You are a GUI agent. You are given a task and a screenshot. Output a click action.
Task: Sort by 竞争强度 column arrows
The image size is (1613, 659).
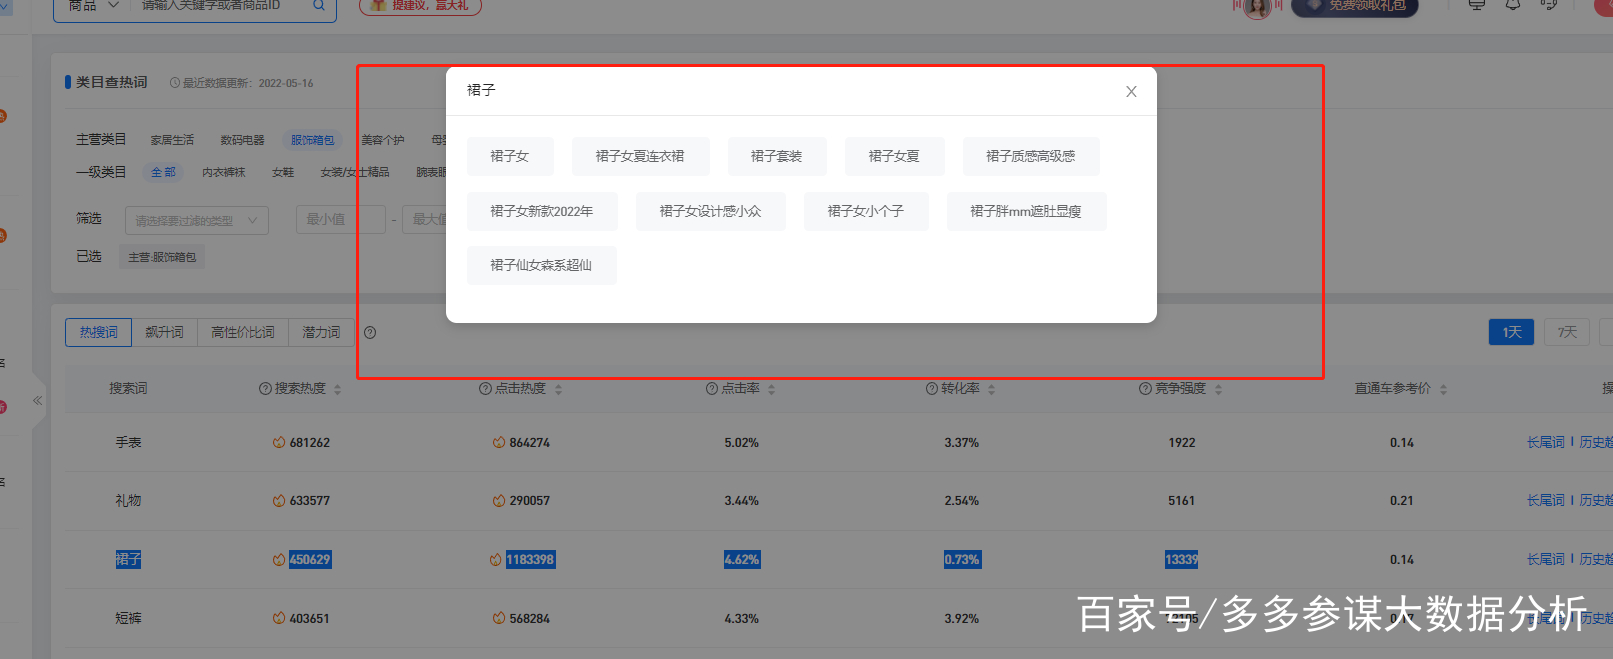(x=1218, y=389)
